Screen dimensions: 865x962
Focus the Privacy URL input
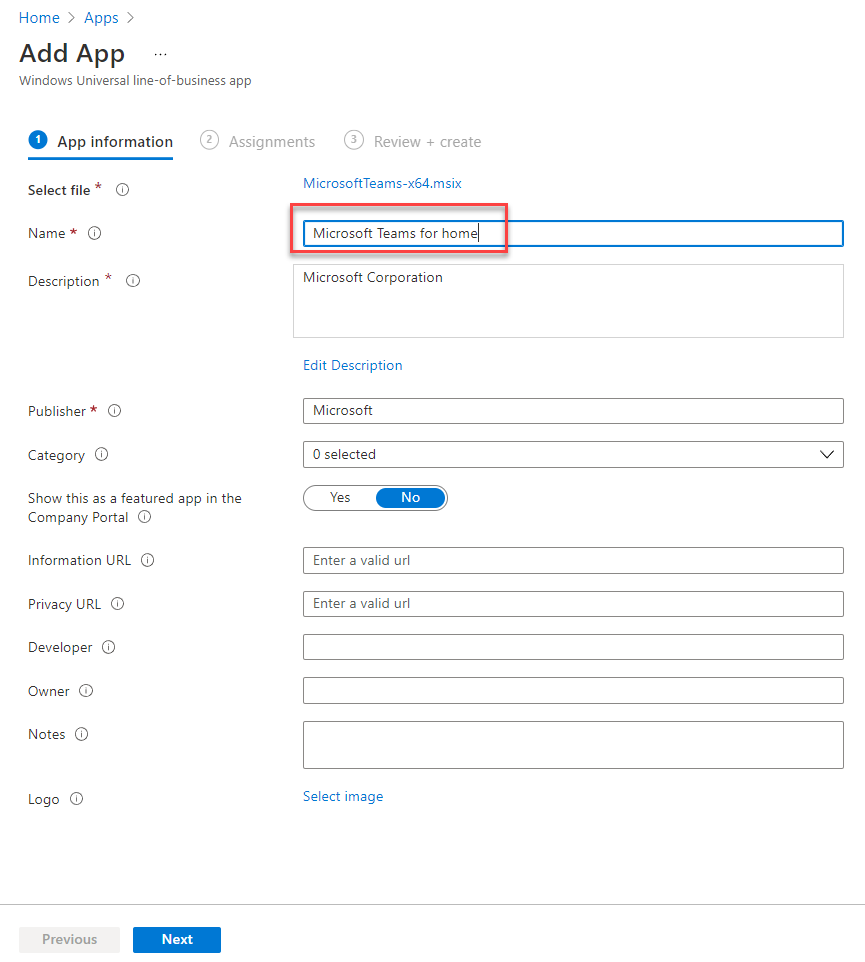tap(573, 604)
